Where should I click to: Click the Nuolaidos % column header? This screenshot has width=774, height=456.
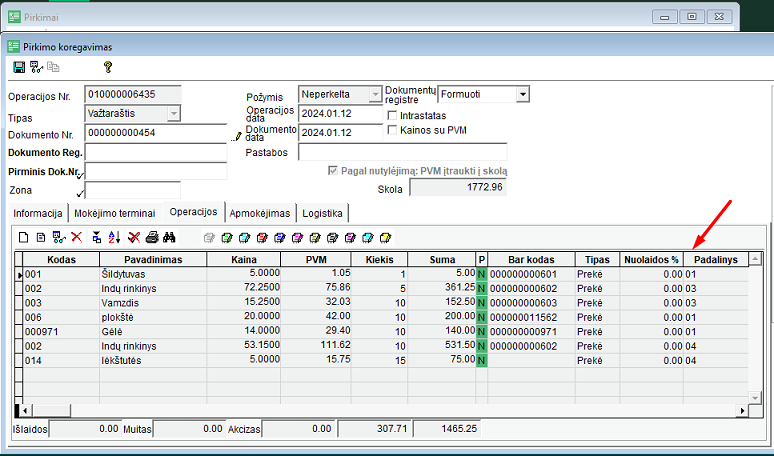(x=651, y=259)
